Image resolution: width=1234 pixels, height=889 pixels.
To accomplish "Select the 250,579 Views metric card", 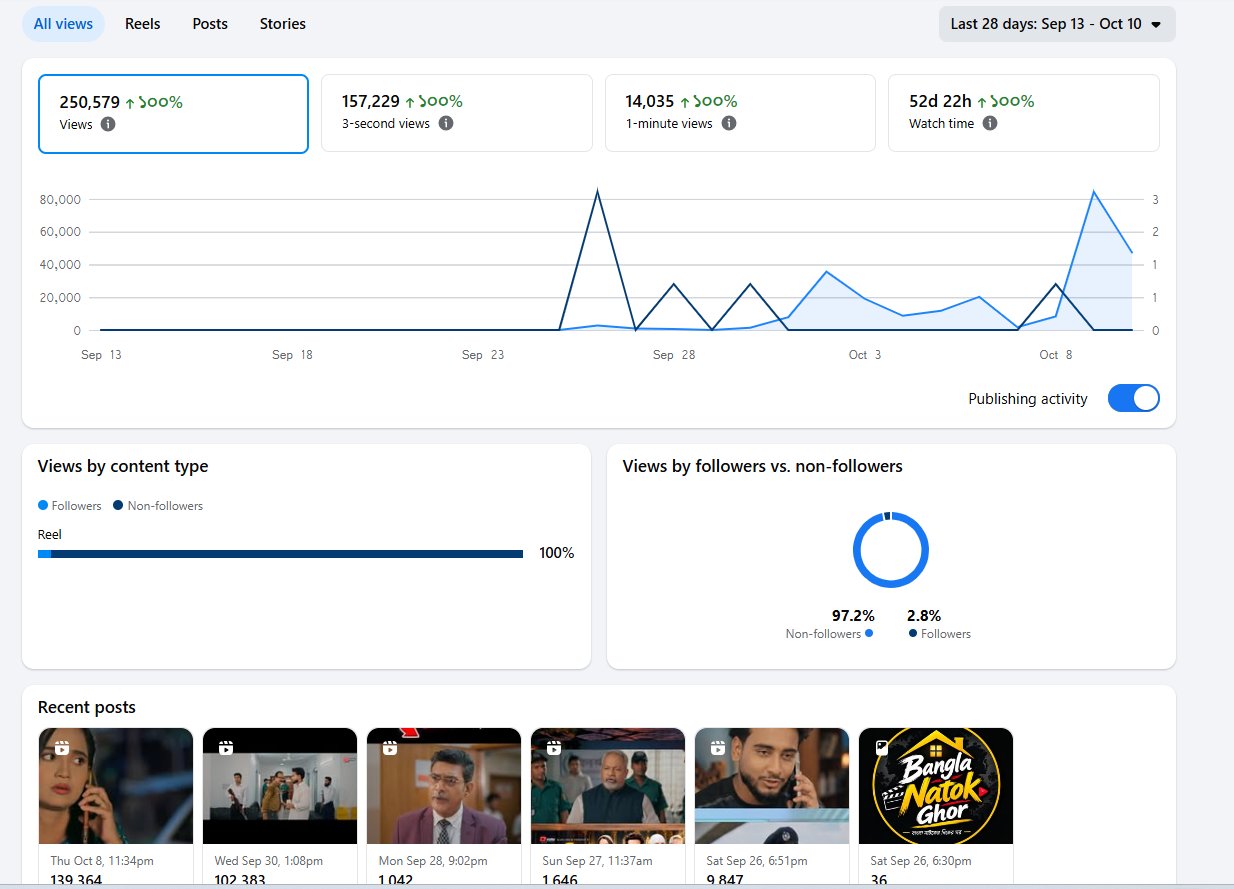I will (x=173, y=114).
